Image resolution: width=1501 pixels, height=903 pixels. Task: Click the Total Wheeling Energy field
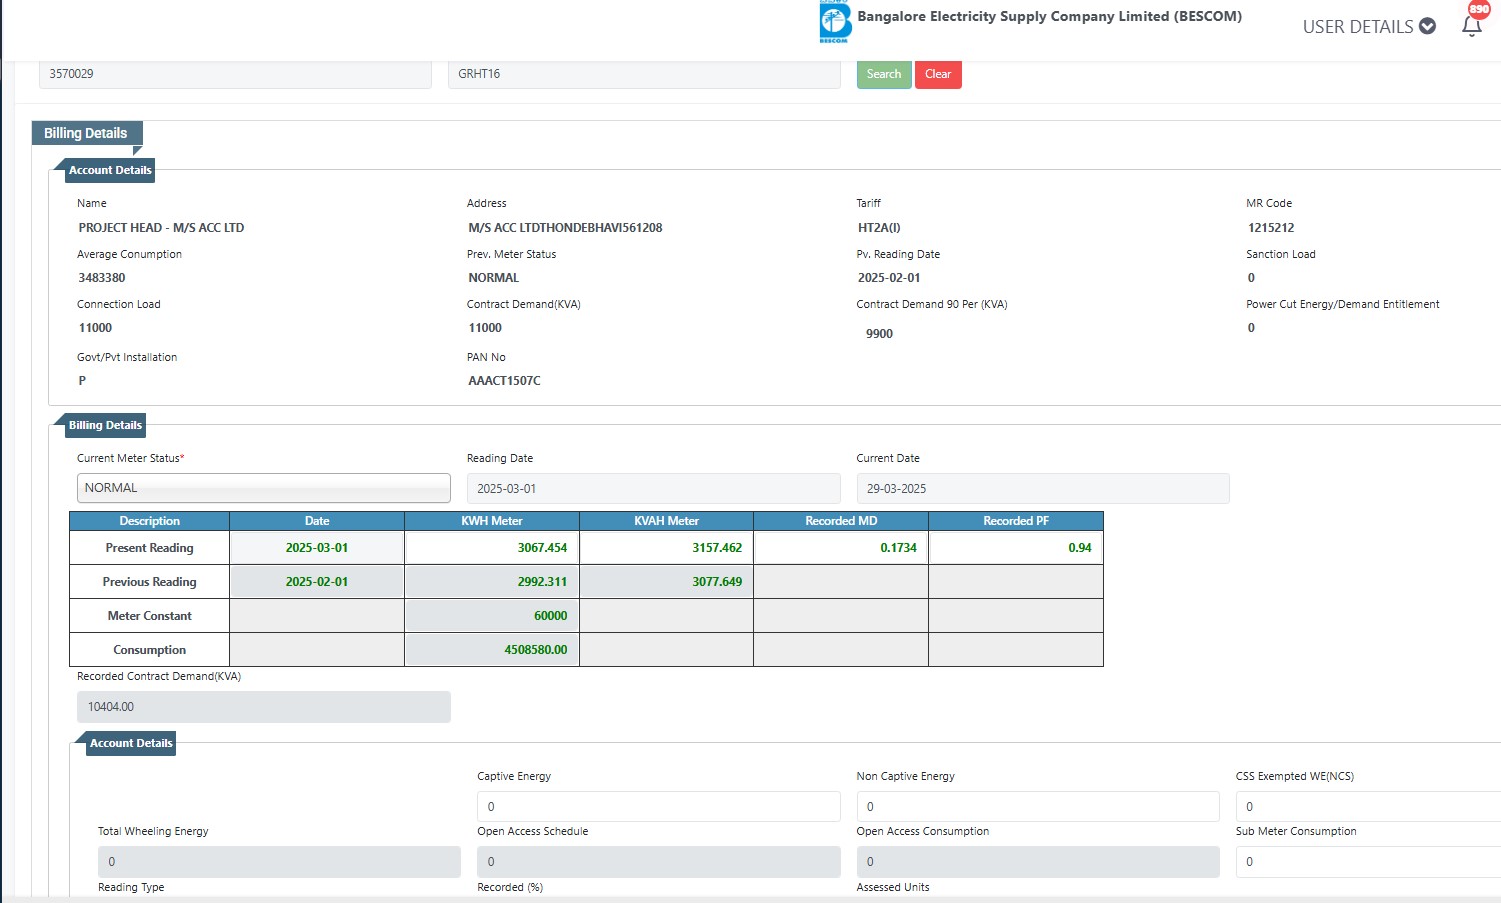tap(279, 862)
